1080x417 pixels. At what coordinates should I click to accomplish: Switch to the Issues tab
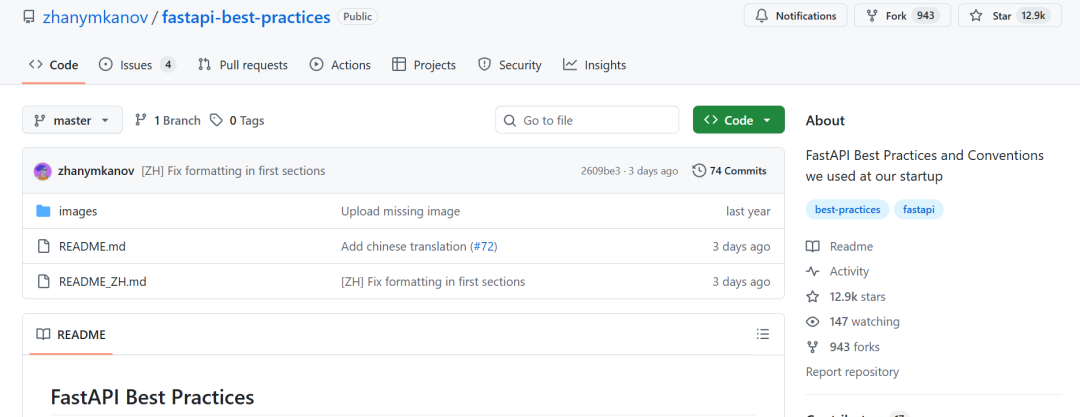[136, 65]
